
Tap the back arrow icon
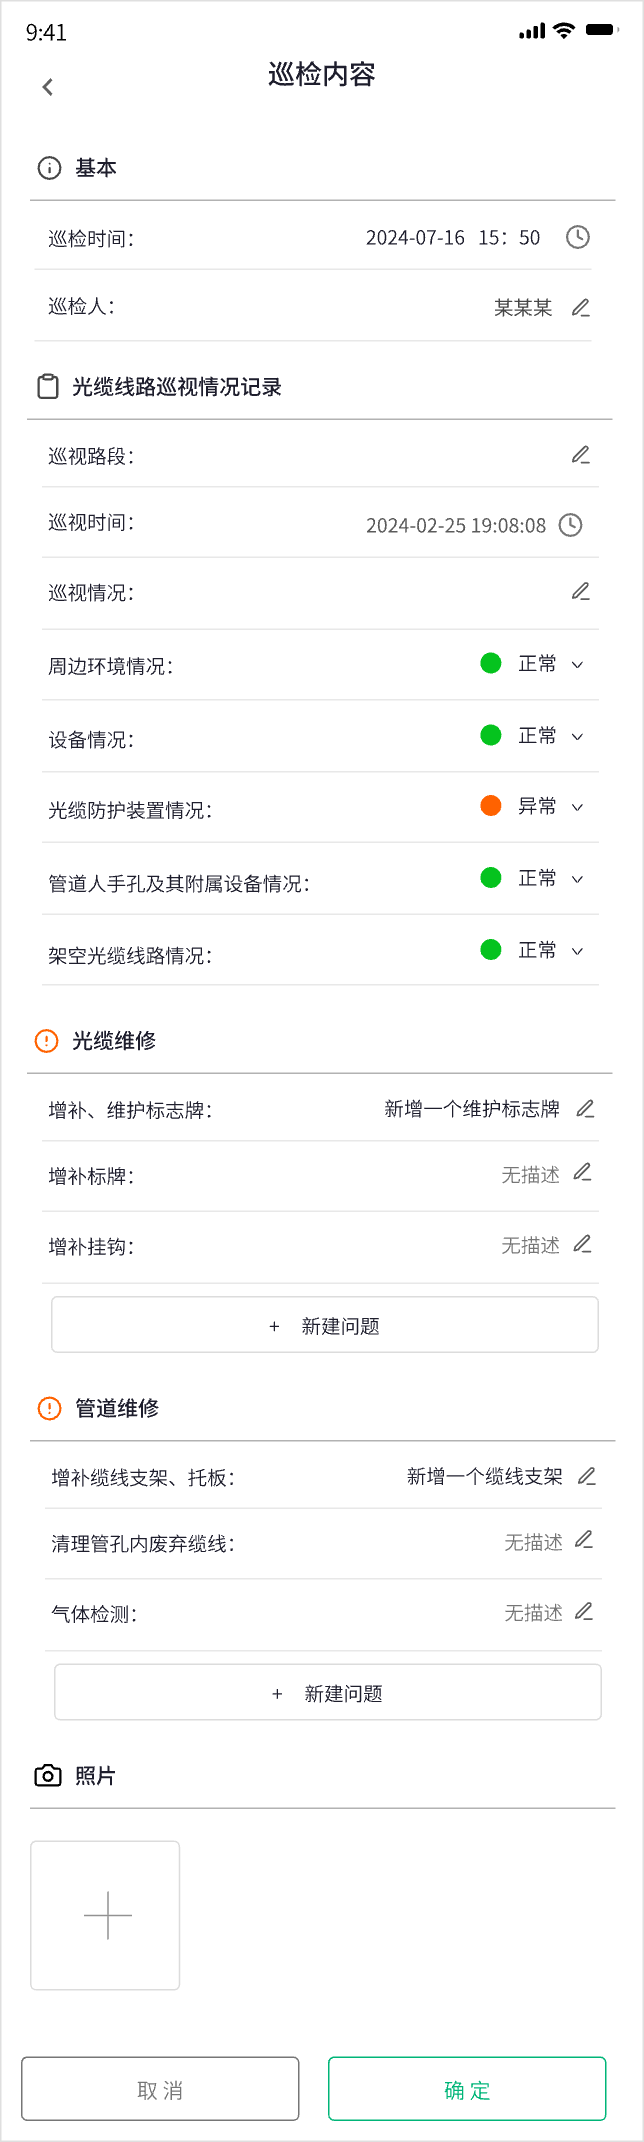click(x=48, y=87)
